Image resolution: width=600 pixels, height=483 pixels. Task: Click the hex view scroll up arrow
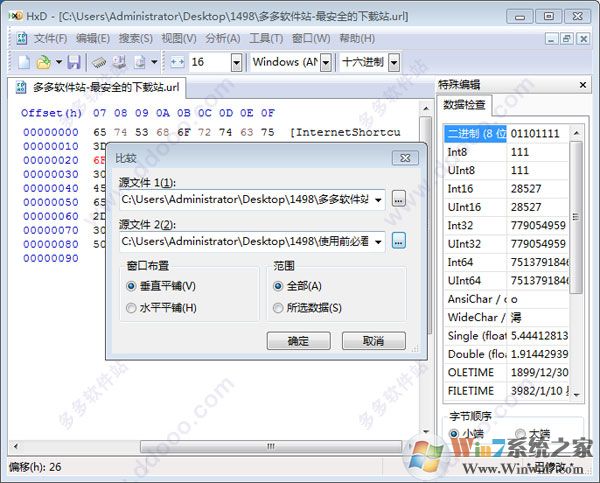click(426, 109)
